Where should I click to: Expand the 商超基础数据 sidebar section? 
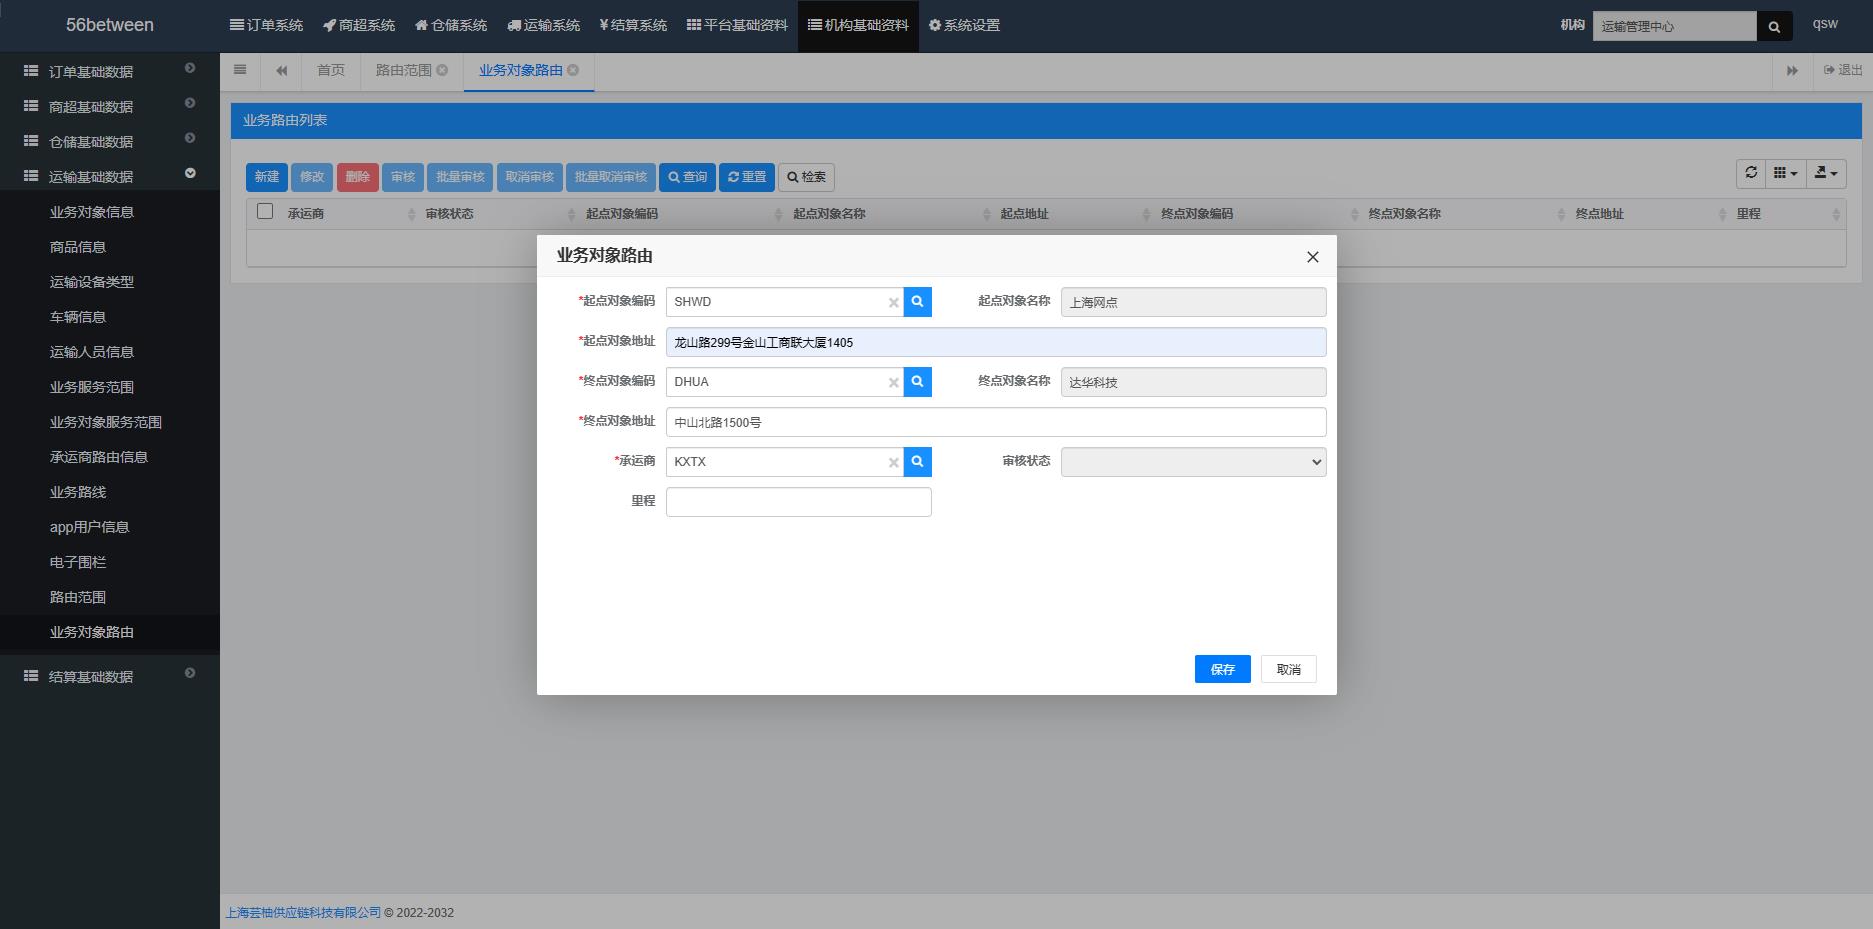click(110, 106)
